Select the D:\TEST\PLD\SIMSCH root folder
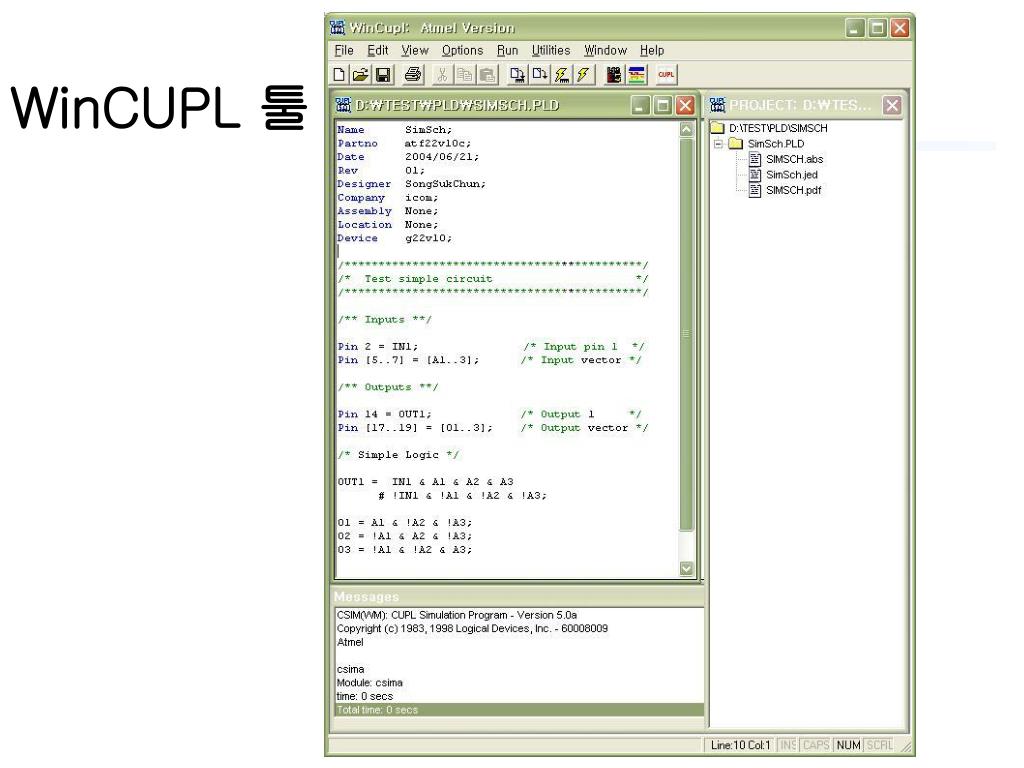The width and height of the screenshot is (1024, 768). (778, 128)
